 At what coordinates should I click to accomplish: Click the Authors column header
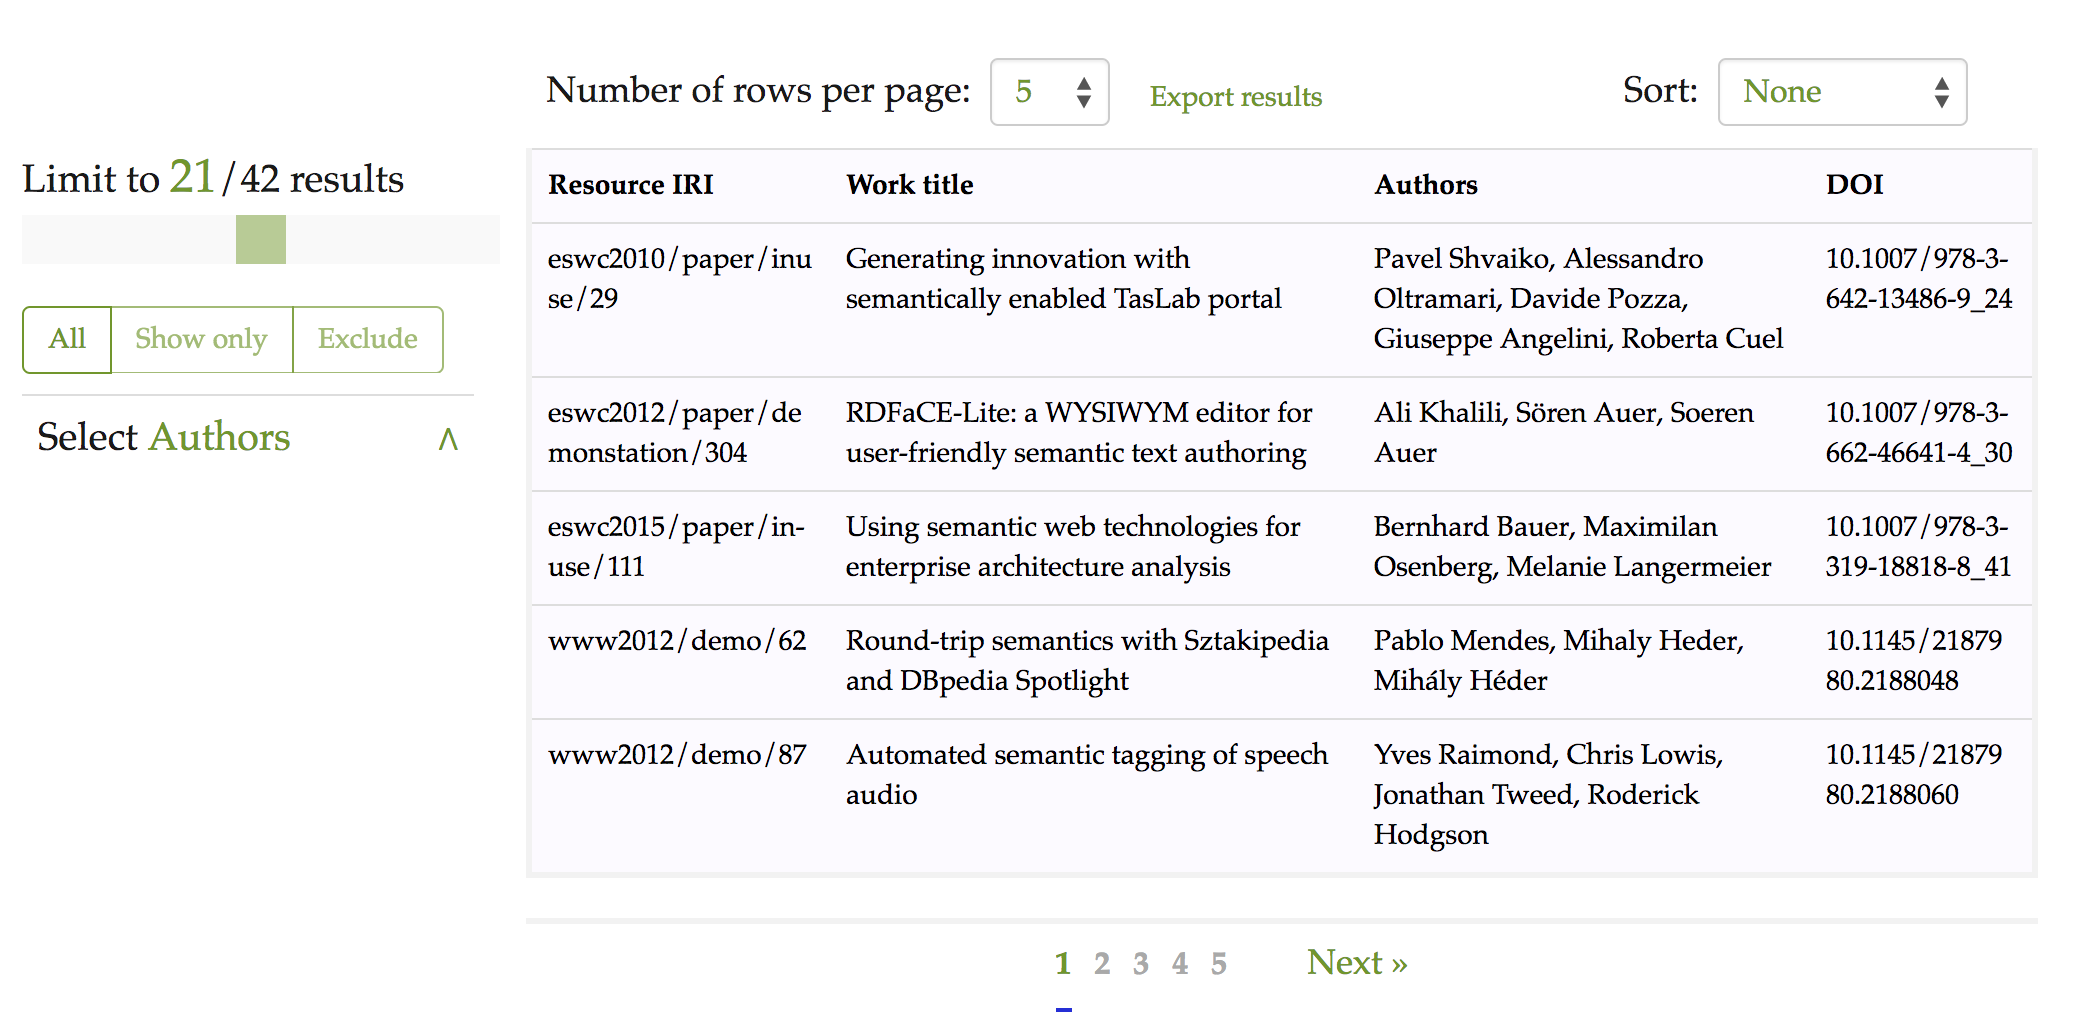click(1425, 185)
